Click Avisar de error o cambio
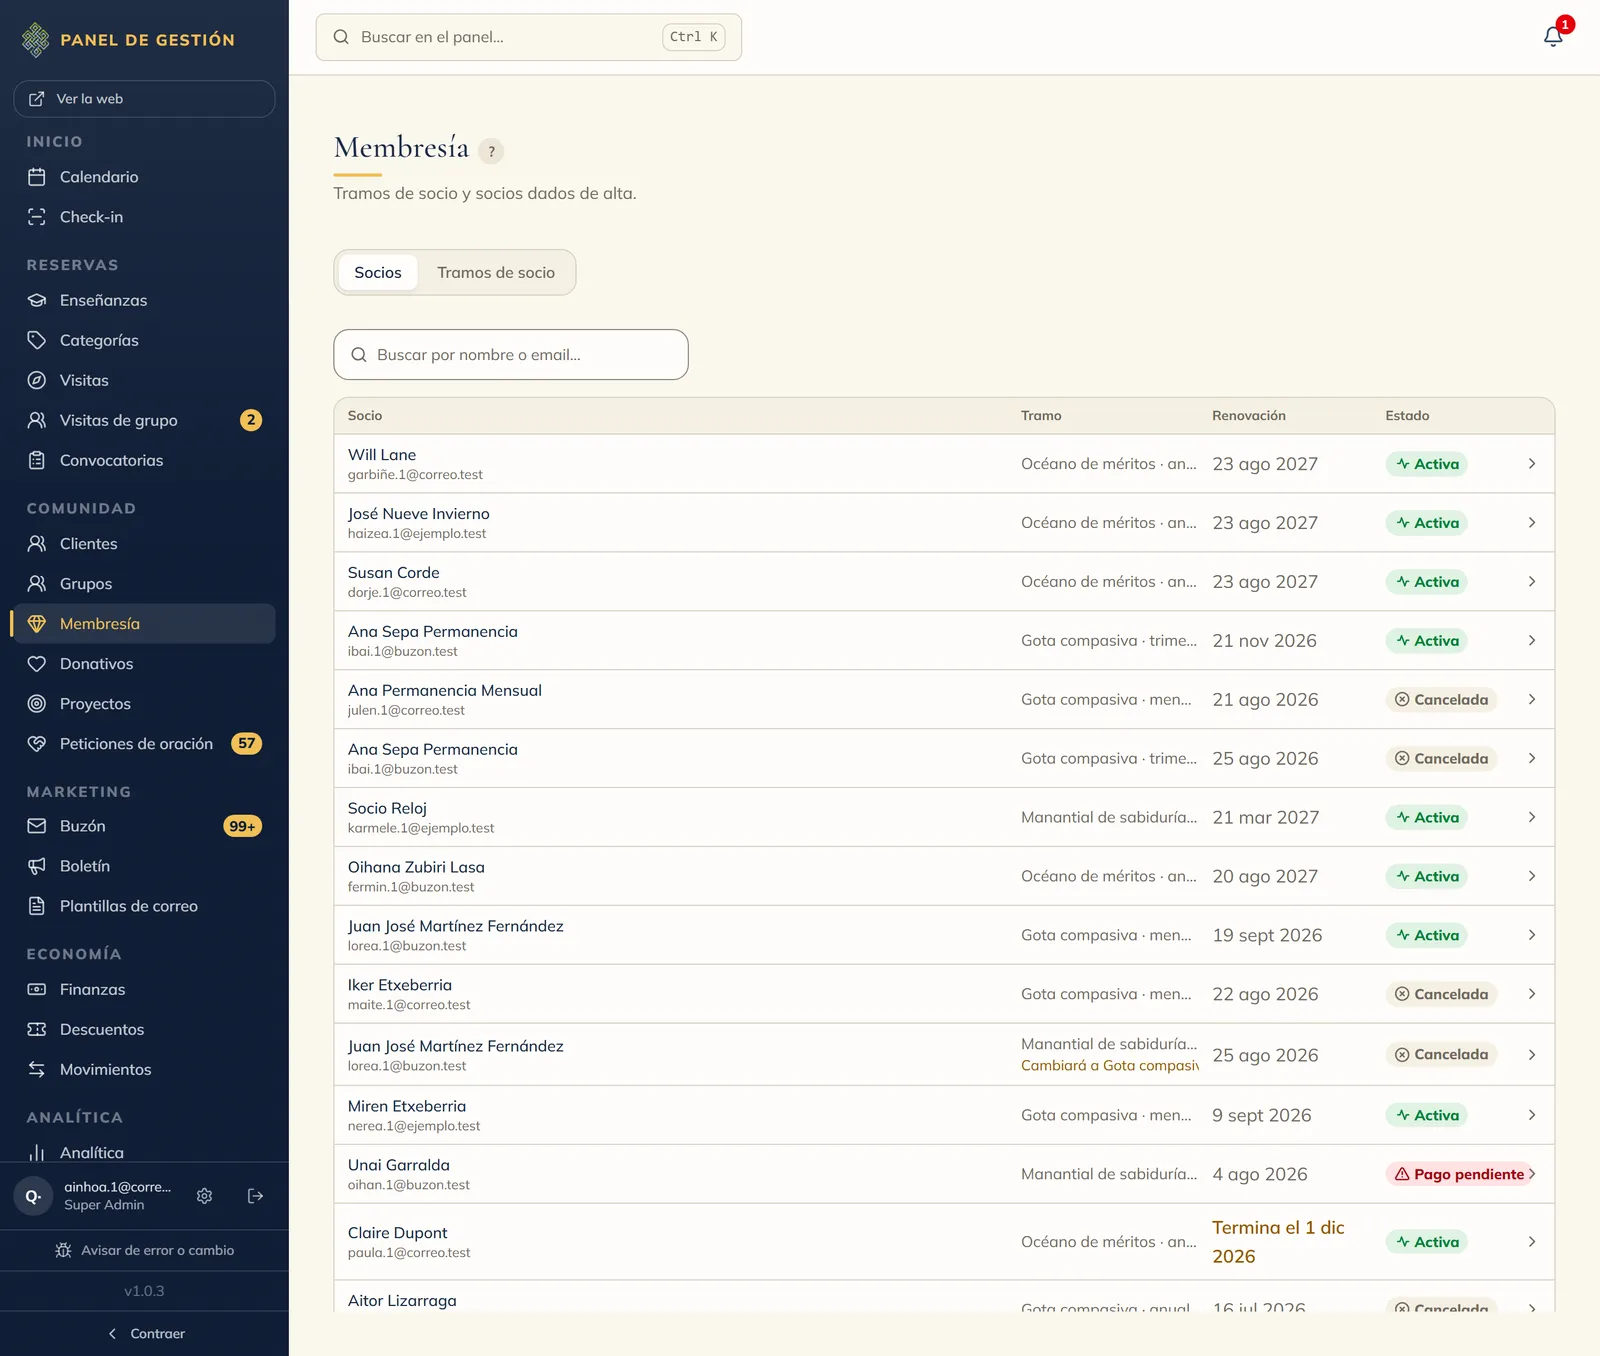This screenshot has width=1600, height=1356. tap(144, 1251)
